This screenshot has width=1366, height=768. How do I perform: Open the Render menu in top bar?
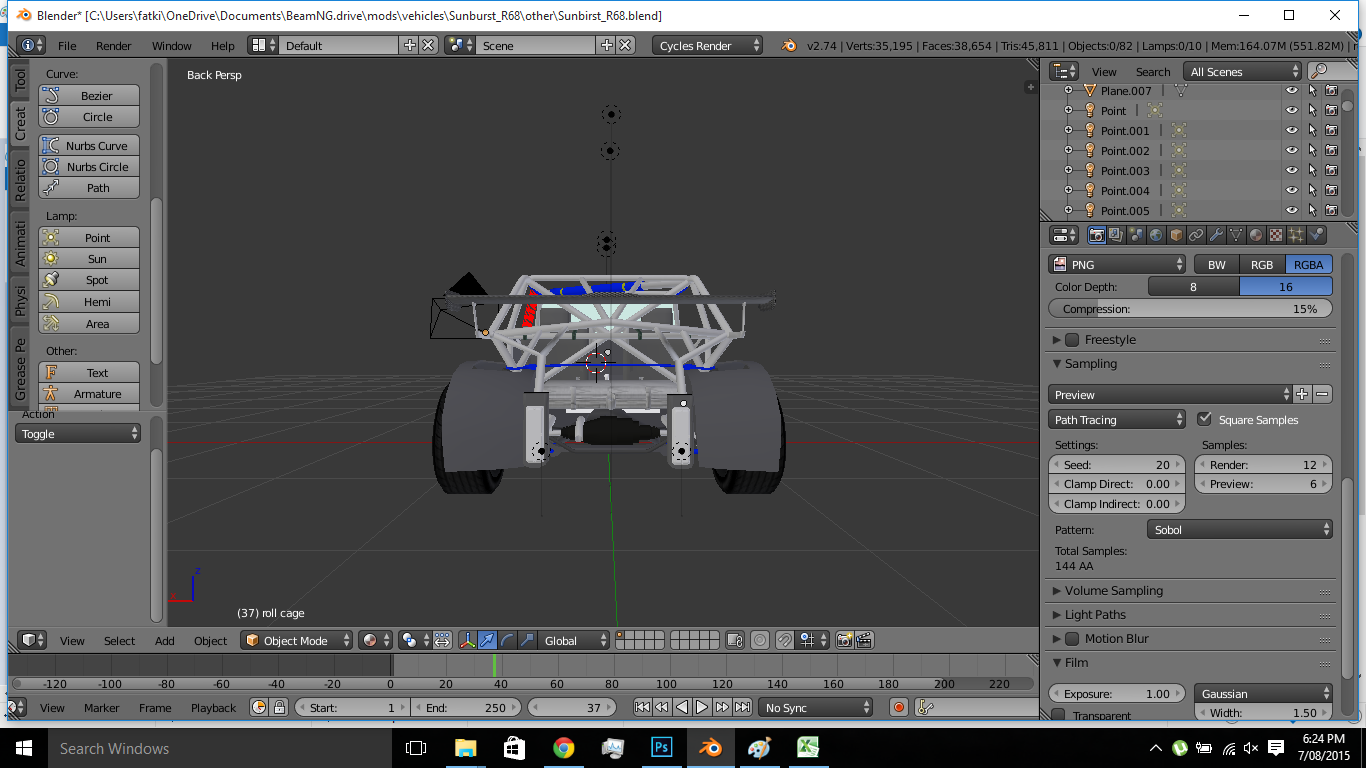coord(113,46)
